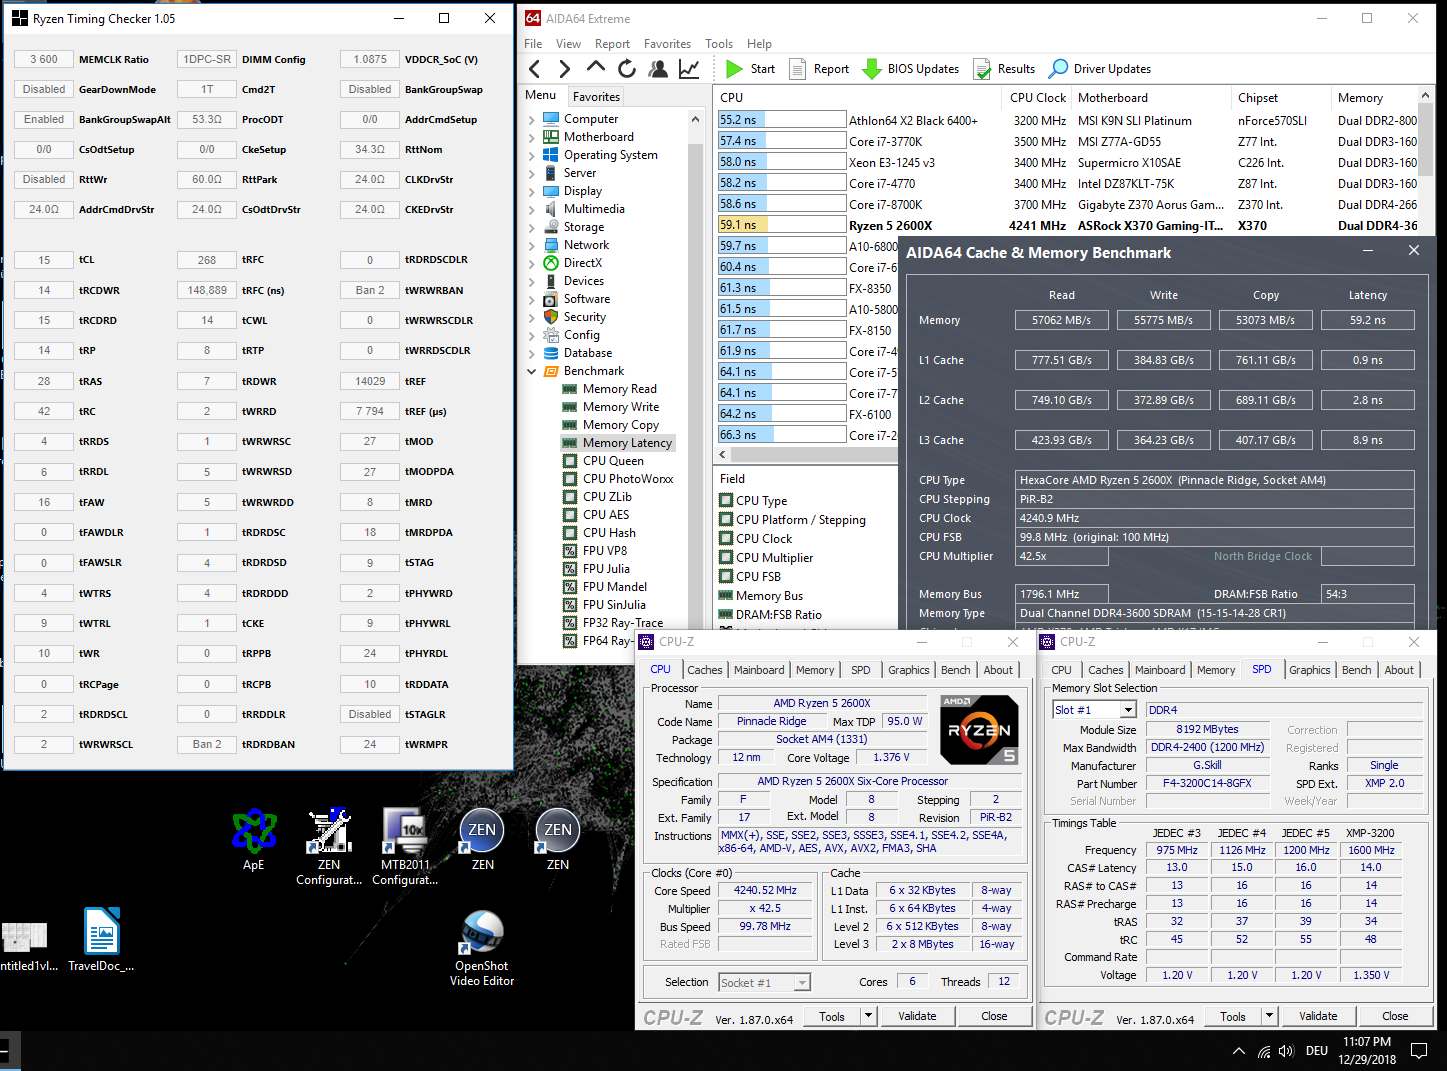Click the AIDA64 tree scrollbar up arrow
This screenshot has width=1447, height=1071.
(695, 119)
